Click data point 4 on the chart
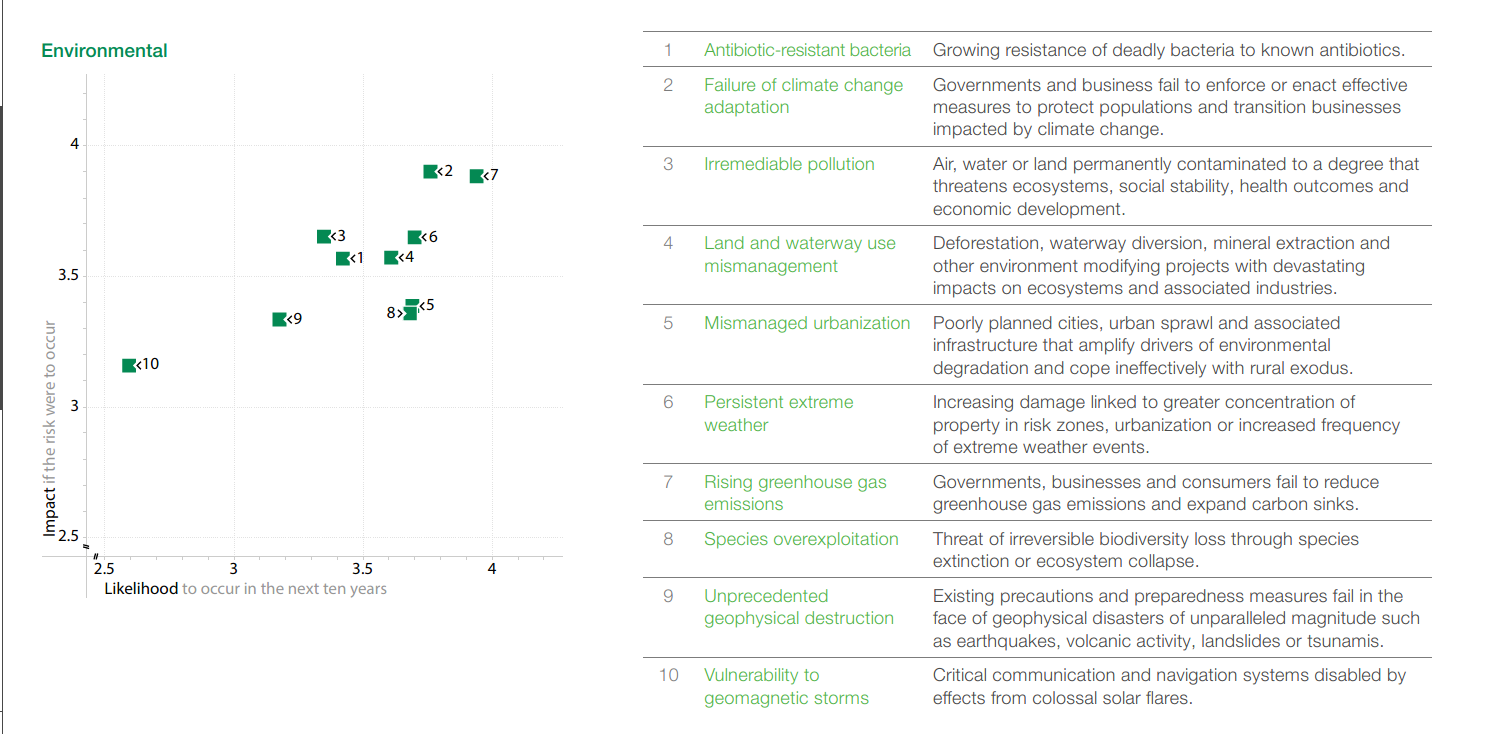The height and width of the screenshot is (734, 1499). 391,258
